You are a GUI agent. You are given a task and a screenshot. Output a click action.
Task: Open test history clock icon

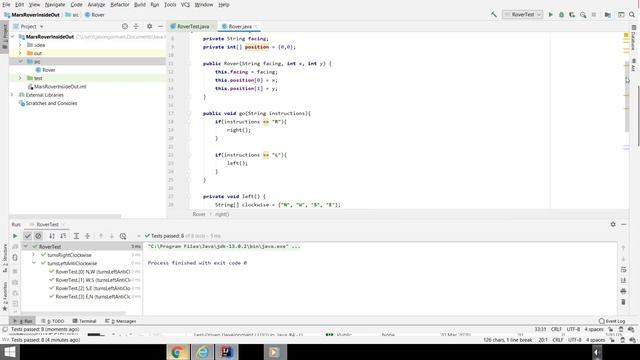pyautogui.click(x=123, y=236)
